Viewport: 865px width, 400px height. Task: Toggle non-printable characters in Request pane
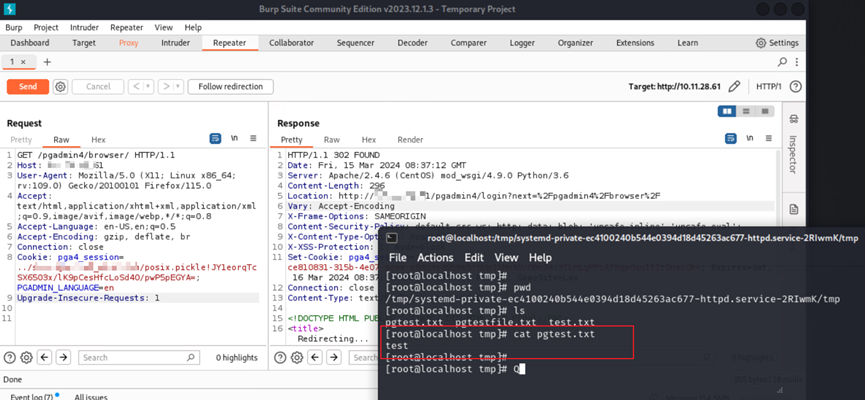[x=234, y=139]
